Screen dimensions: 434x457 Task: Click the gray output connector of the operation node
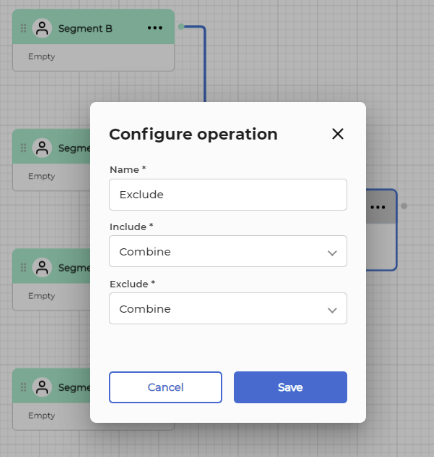click(404, 206)
